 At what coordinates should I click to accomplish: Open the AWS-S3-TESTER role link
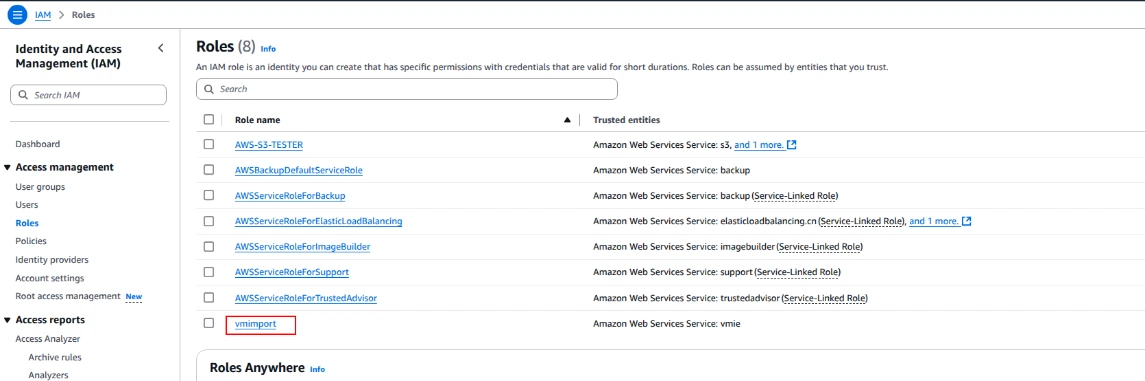[269, 145]
